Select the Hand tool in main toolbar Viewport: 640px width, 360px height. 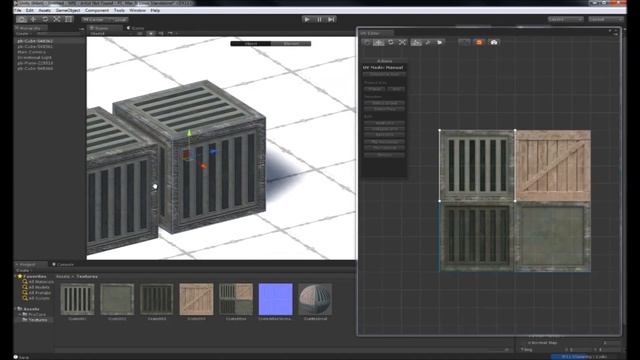(x=21, y=19)
